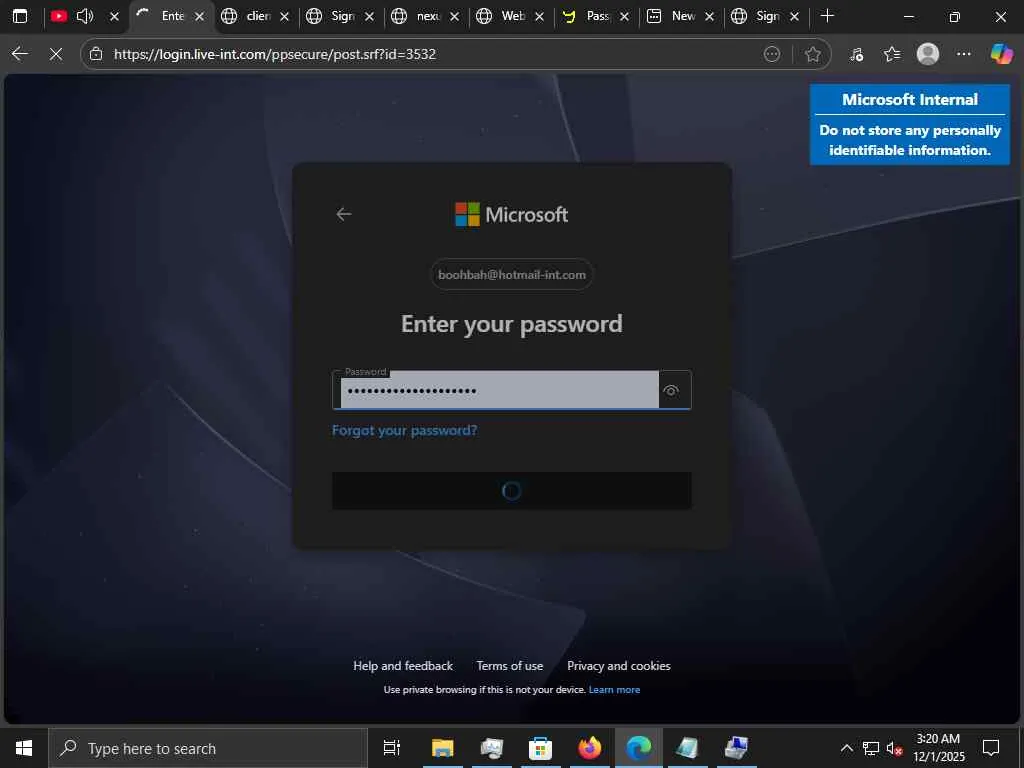1024x768 pixels.
Task: Open Microsoft Store from the taskbar
Action: pyautogui.click(x=540, y=748)
